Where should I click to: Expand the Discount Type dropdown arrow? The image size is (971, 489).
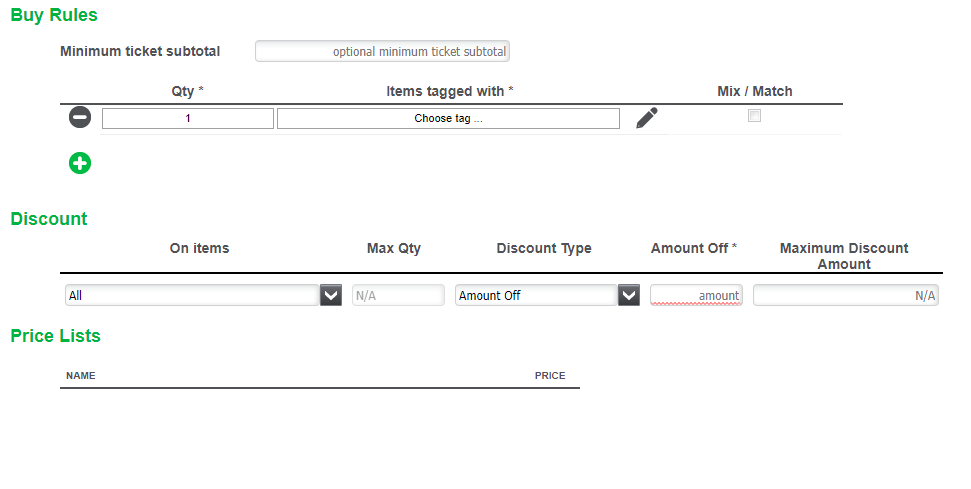[629, 295]
